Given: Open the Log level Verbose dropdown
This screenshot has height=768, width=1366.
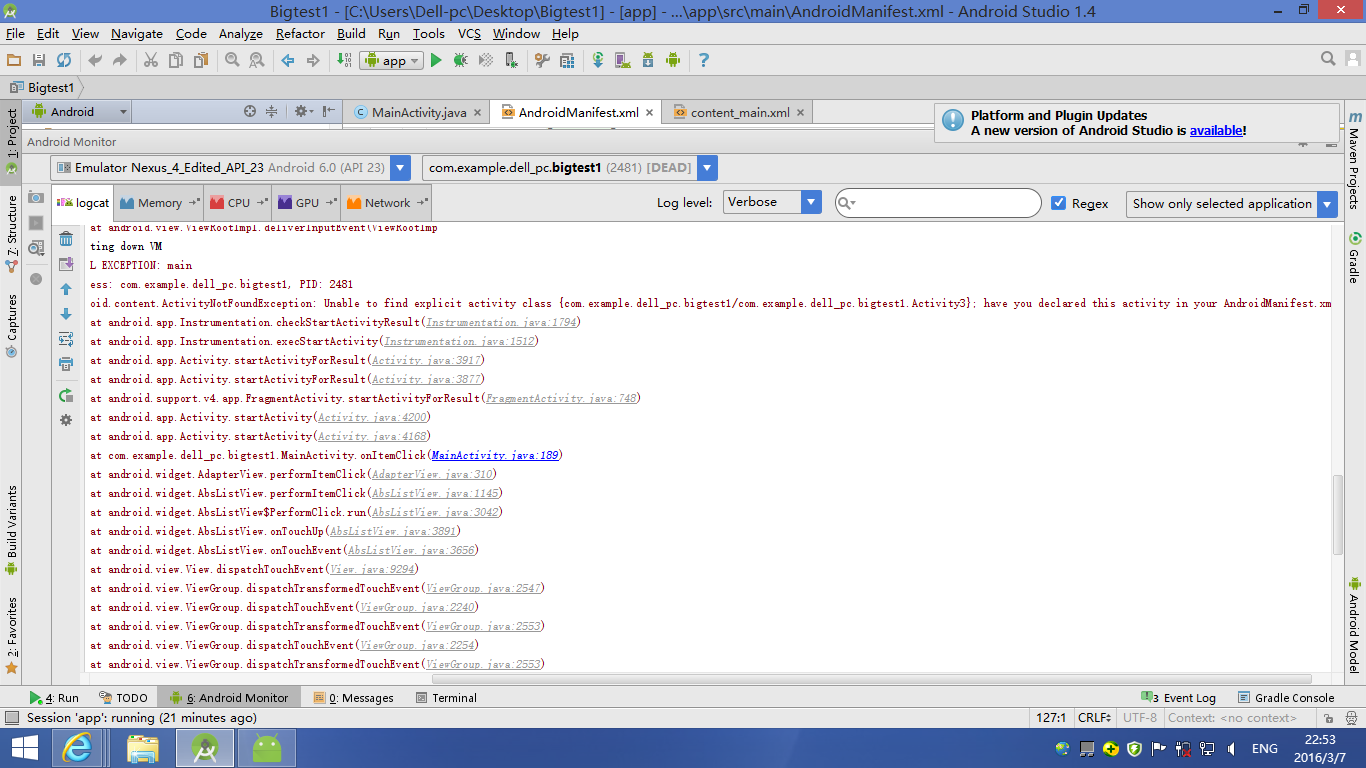Looking at the screenshot, I should pos(771,202).
